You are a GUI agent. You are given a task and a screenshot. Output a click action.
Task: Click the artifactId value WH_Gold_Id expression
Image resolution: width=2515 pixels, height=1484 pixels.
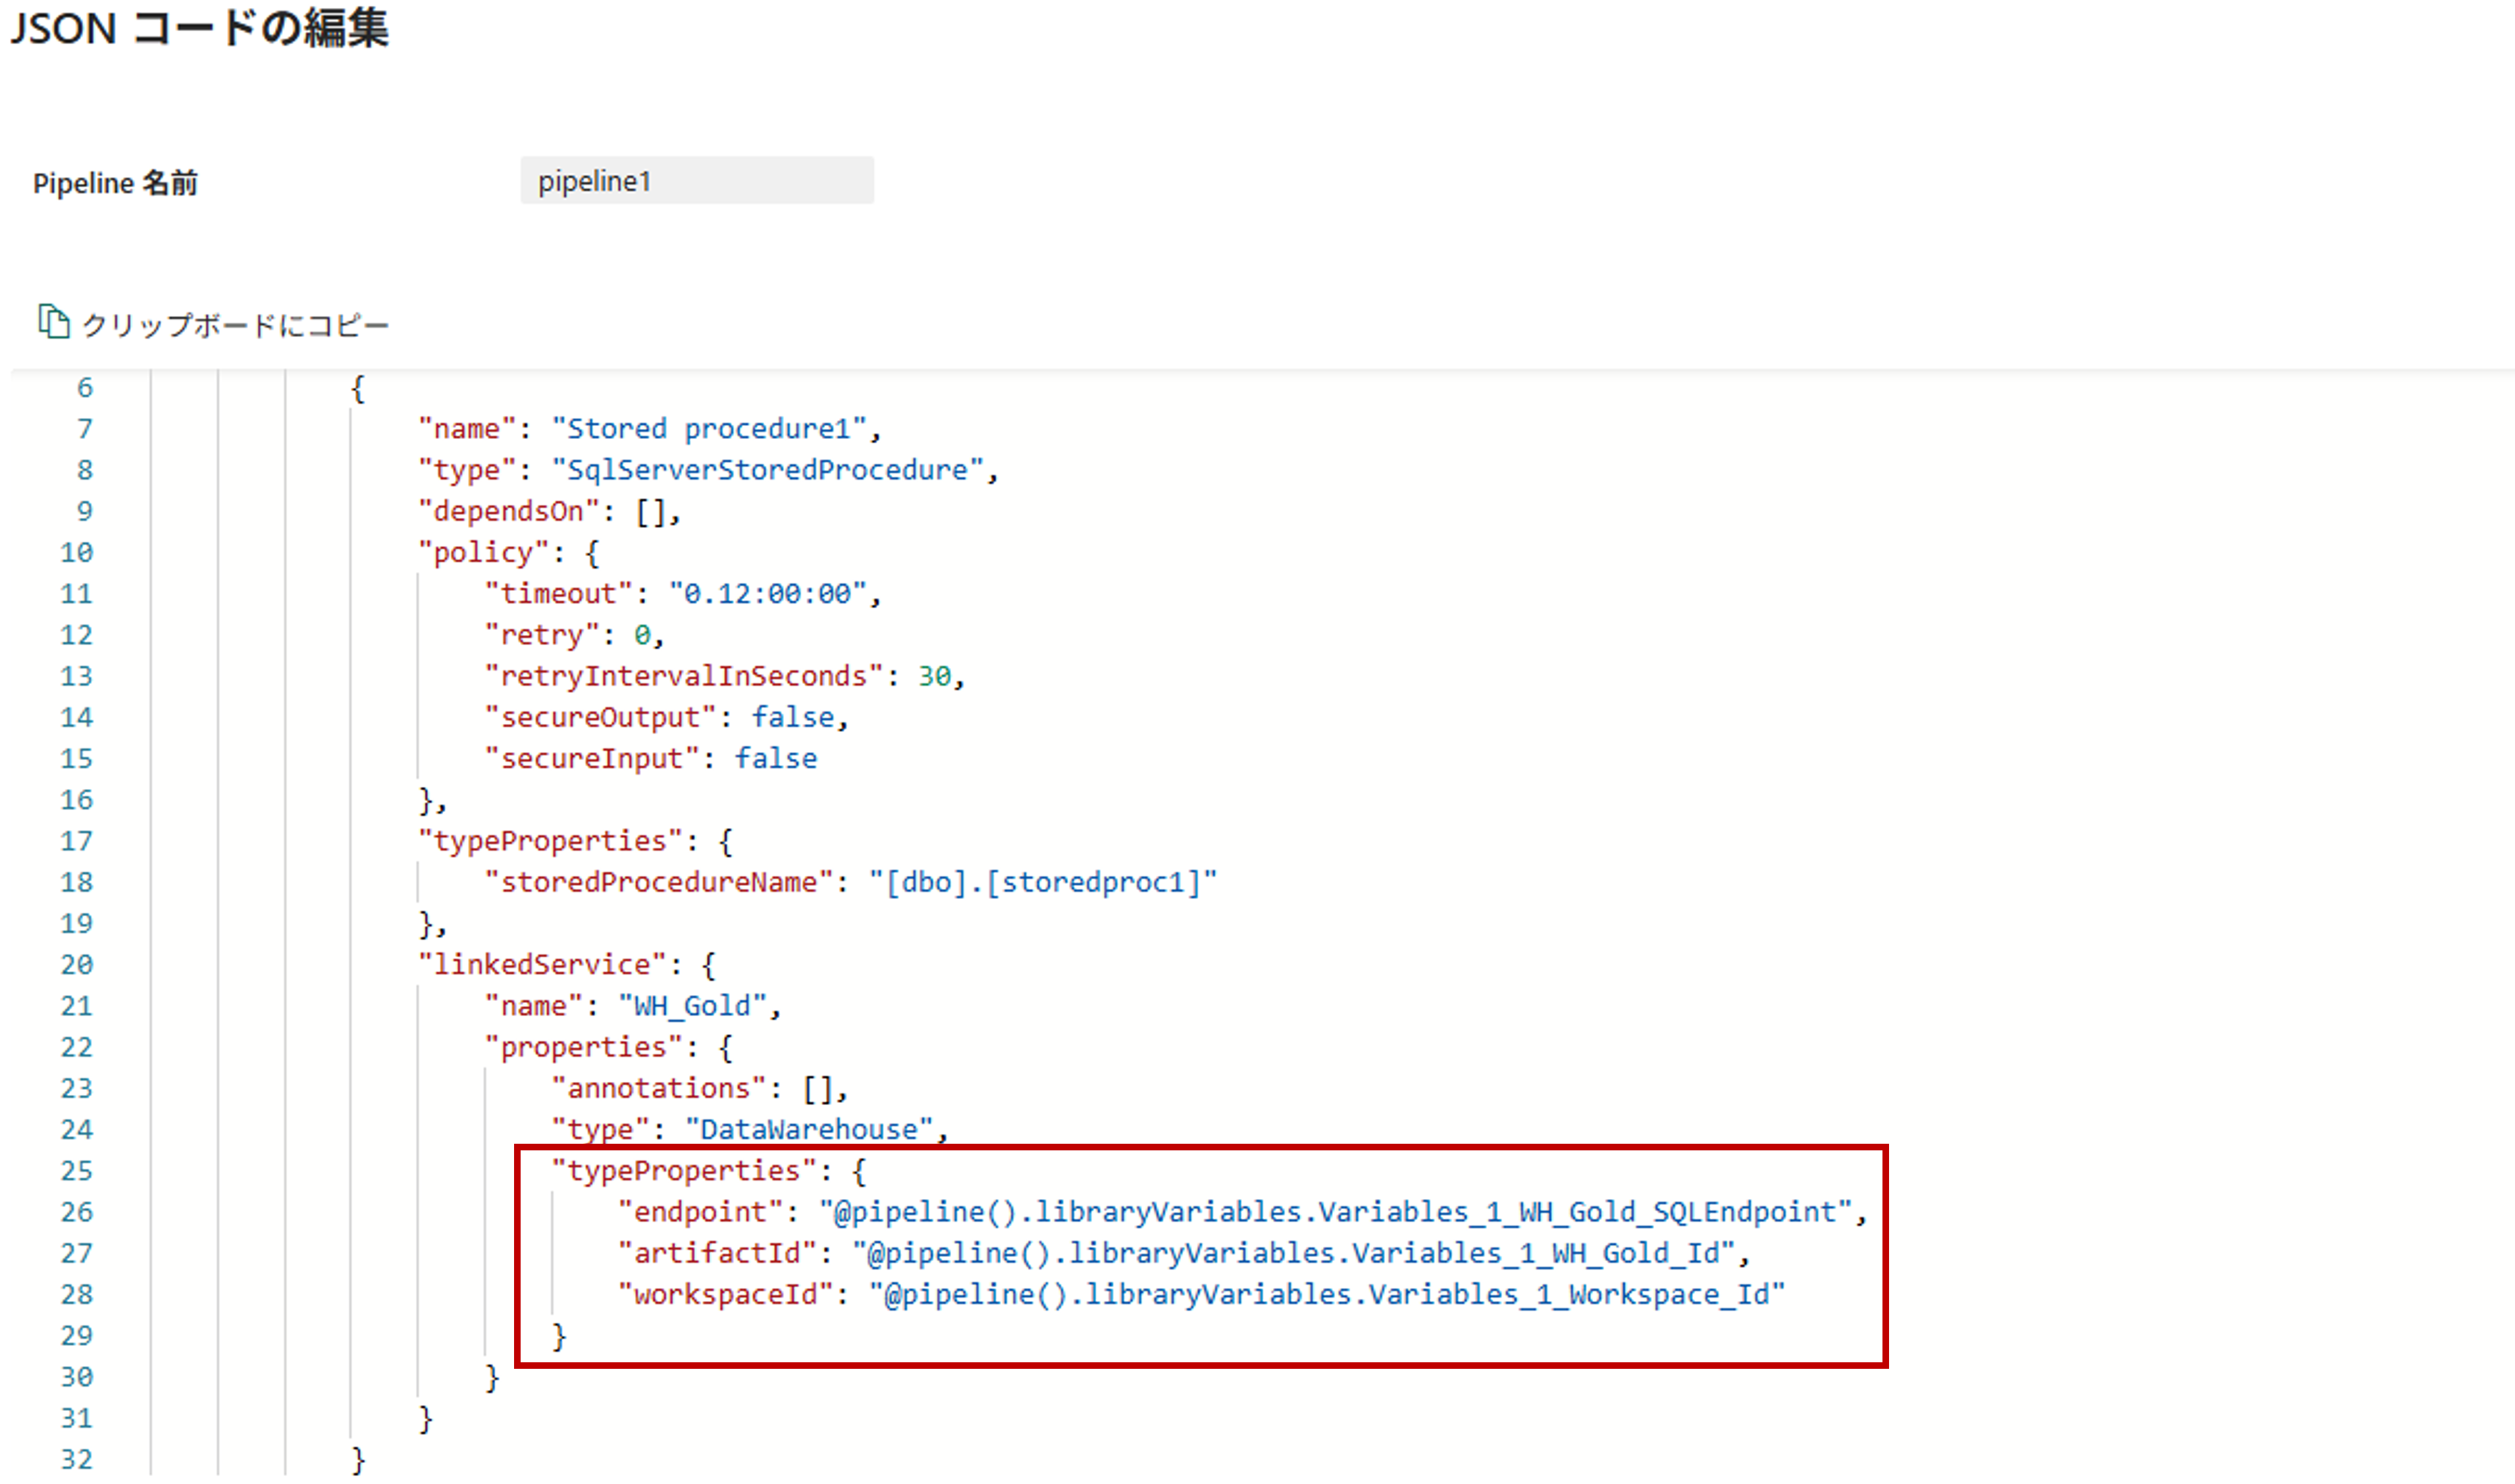[1293, 1253]
